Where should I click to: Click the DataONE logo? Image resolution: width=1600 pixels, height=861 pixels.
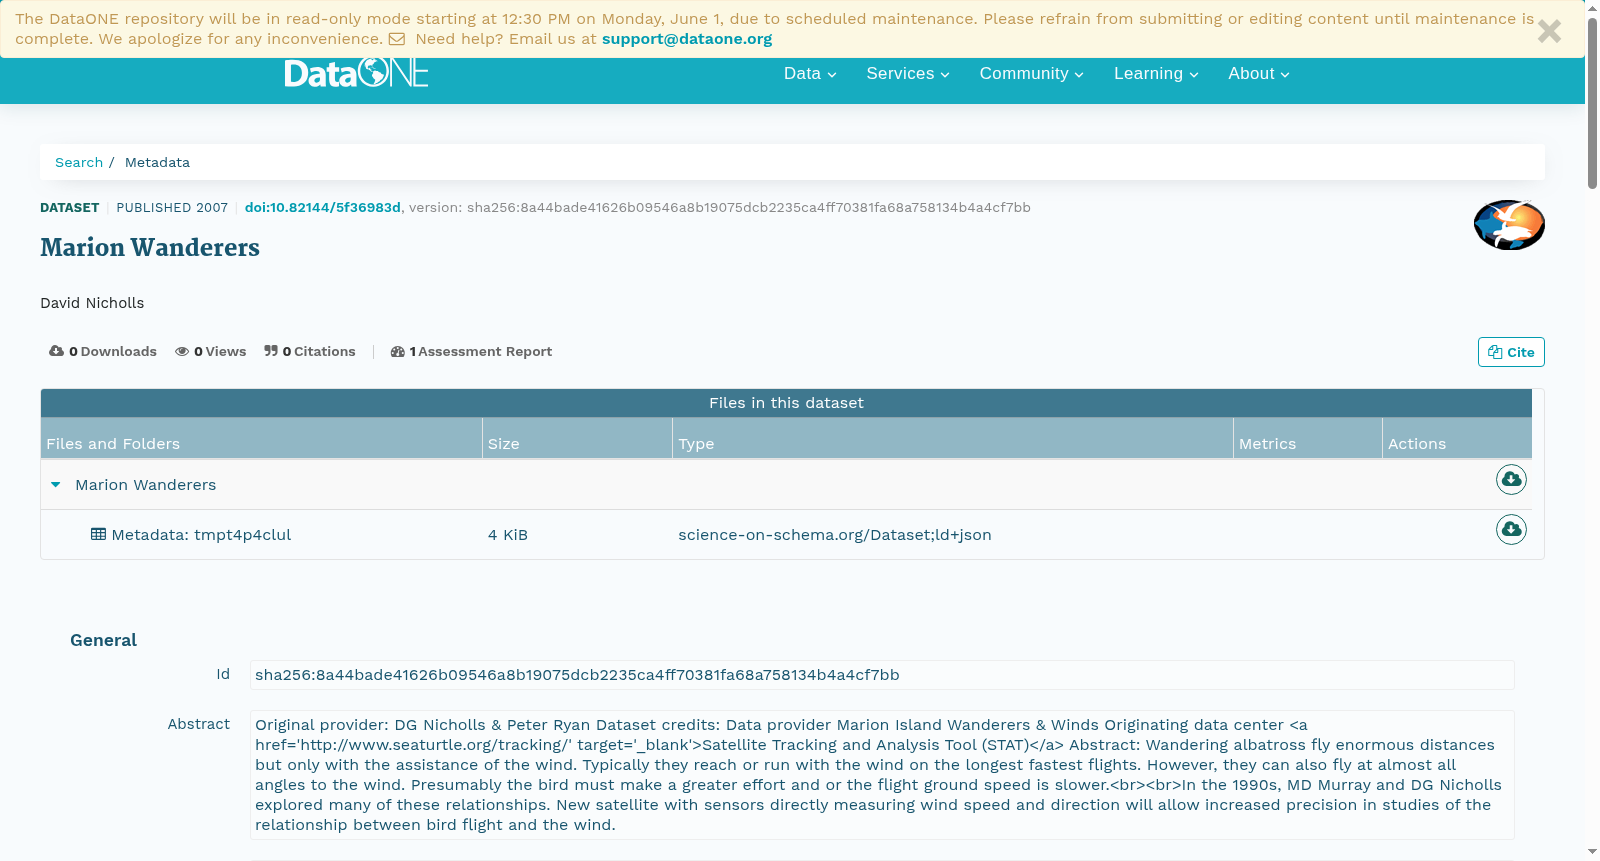click(x=356, y=73)
